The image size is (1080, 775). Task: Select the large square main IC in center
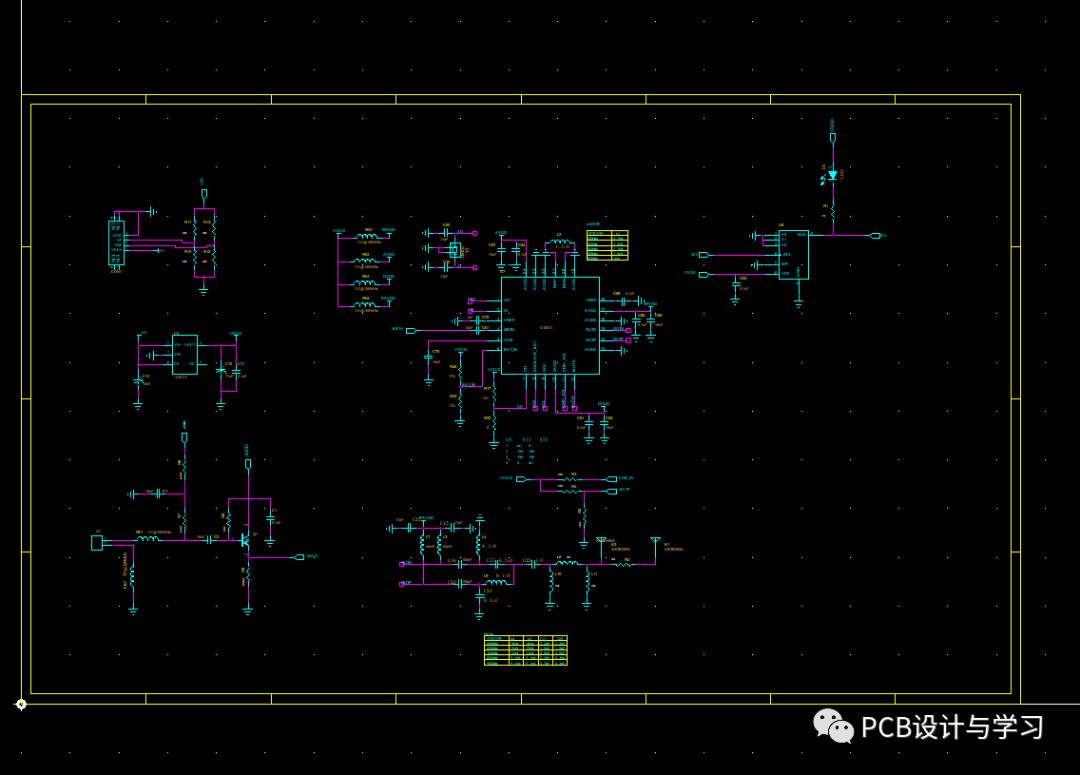(550, 326)
